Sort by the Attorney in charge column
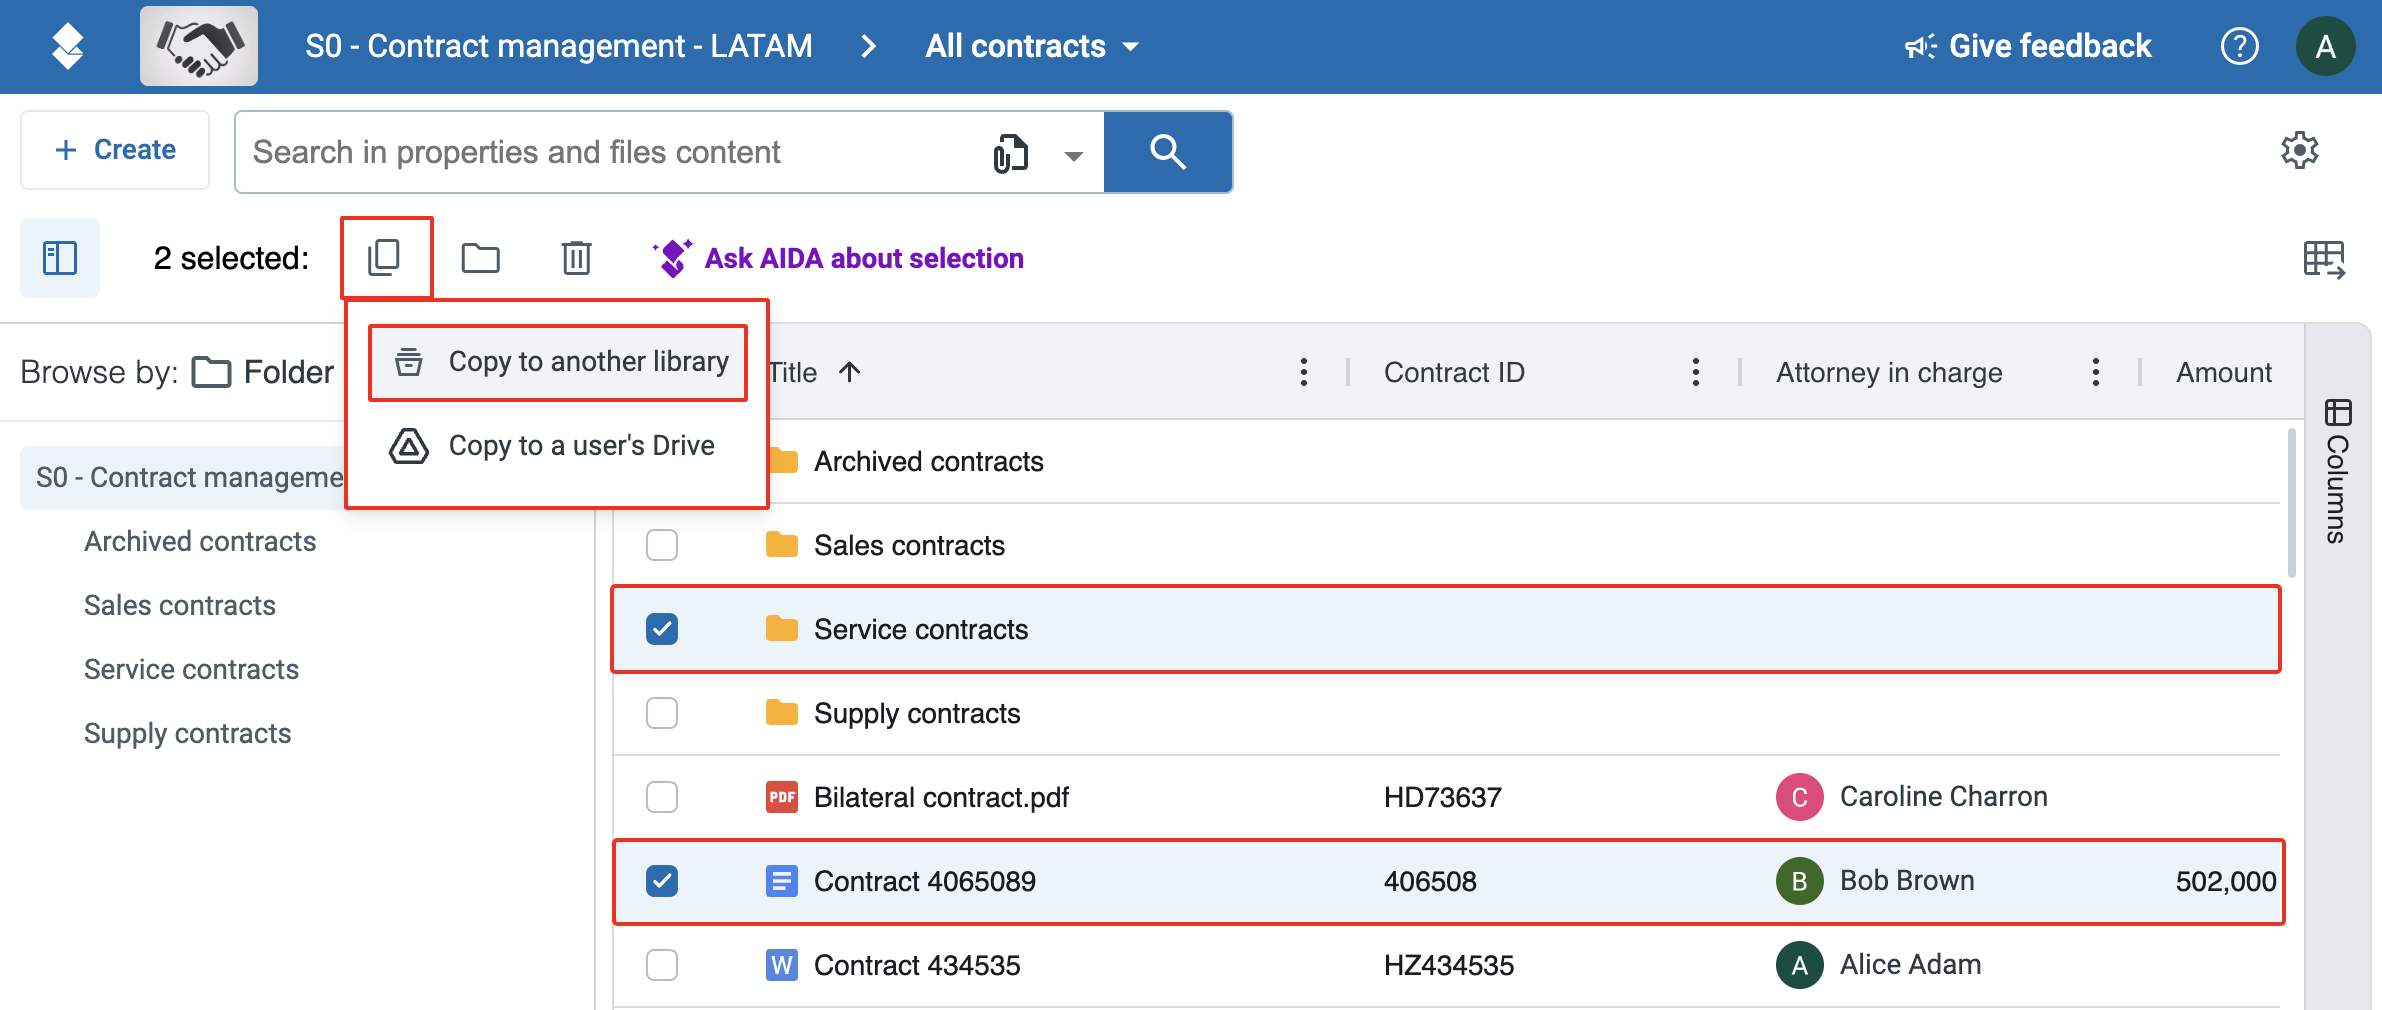2382x1010 pixels. [x=1889, y=372]
